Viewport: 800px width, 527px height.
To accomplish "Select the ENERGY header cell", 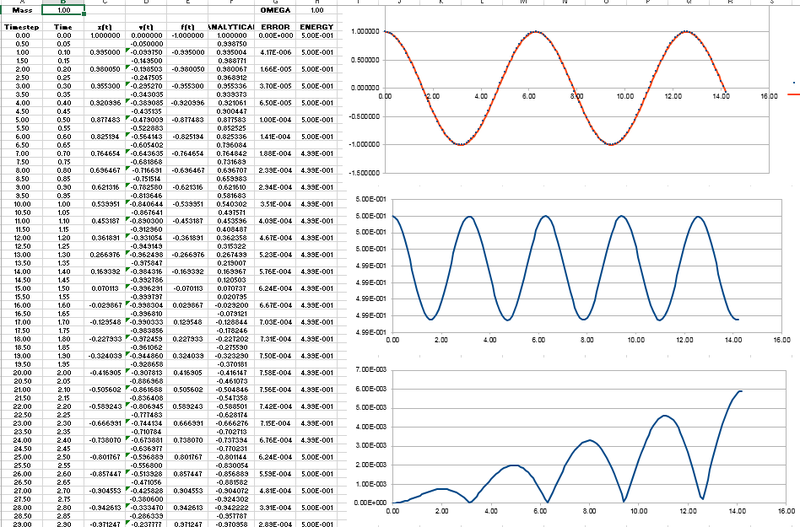I will [316, 27].
